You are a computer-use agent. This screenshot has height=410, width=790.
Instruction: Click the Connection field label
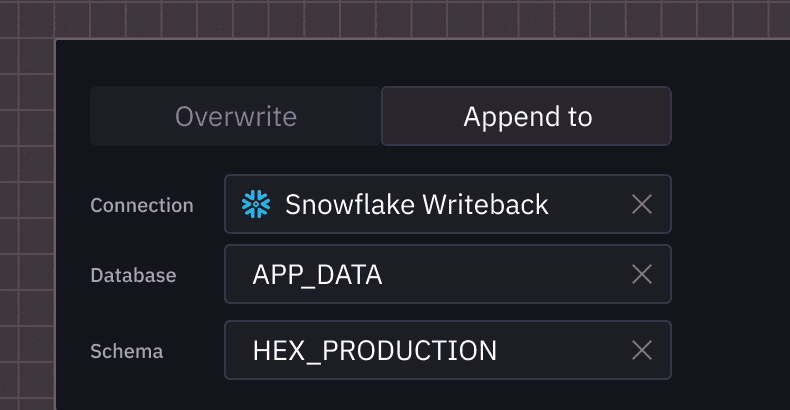point(142,205)
